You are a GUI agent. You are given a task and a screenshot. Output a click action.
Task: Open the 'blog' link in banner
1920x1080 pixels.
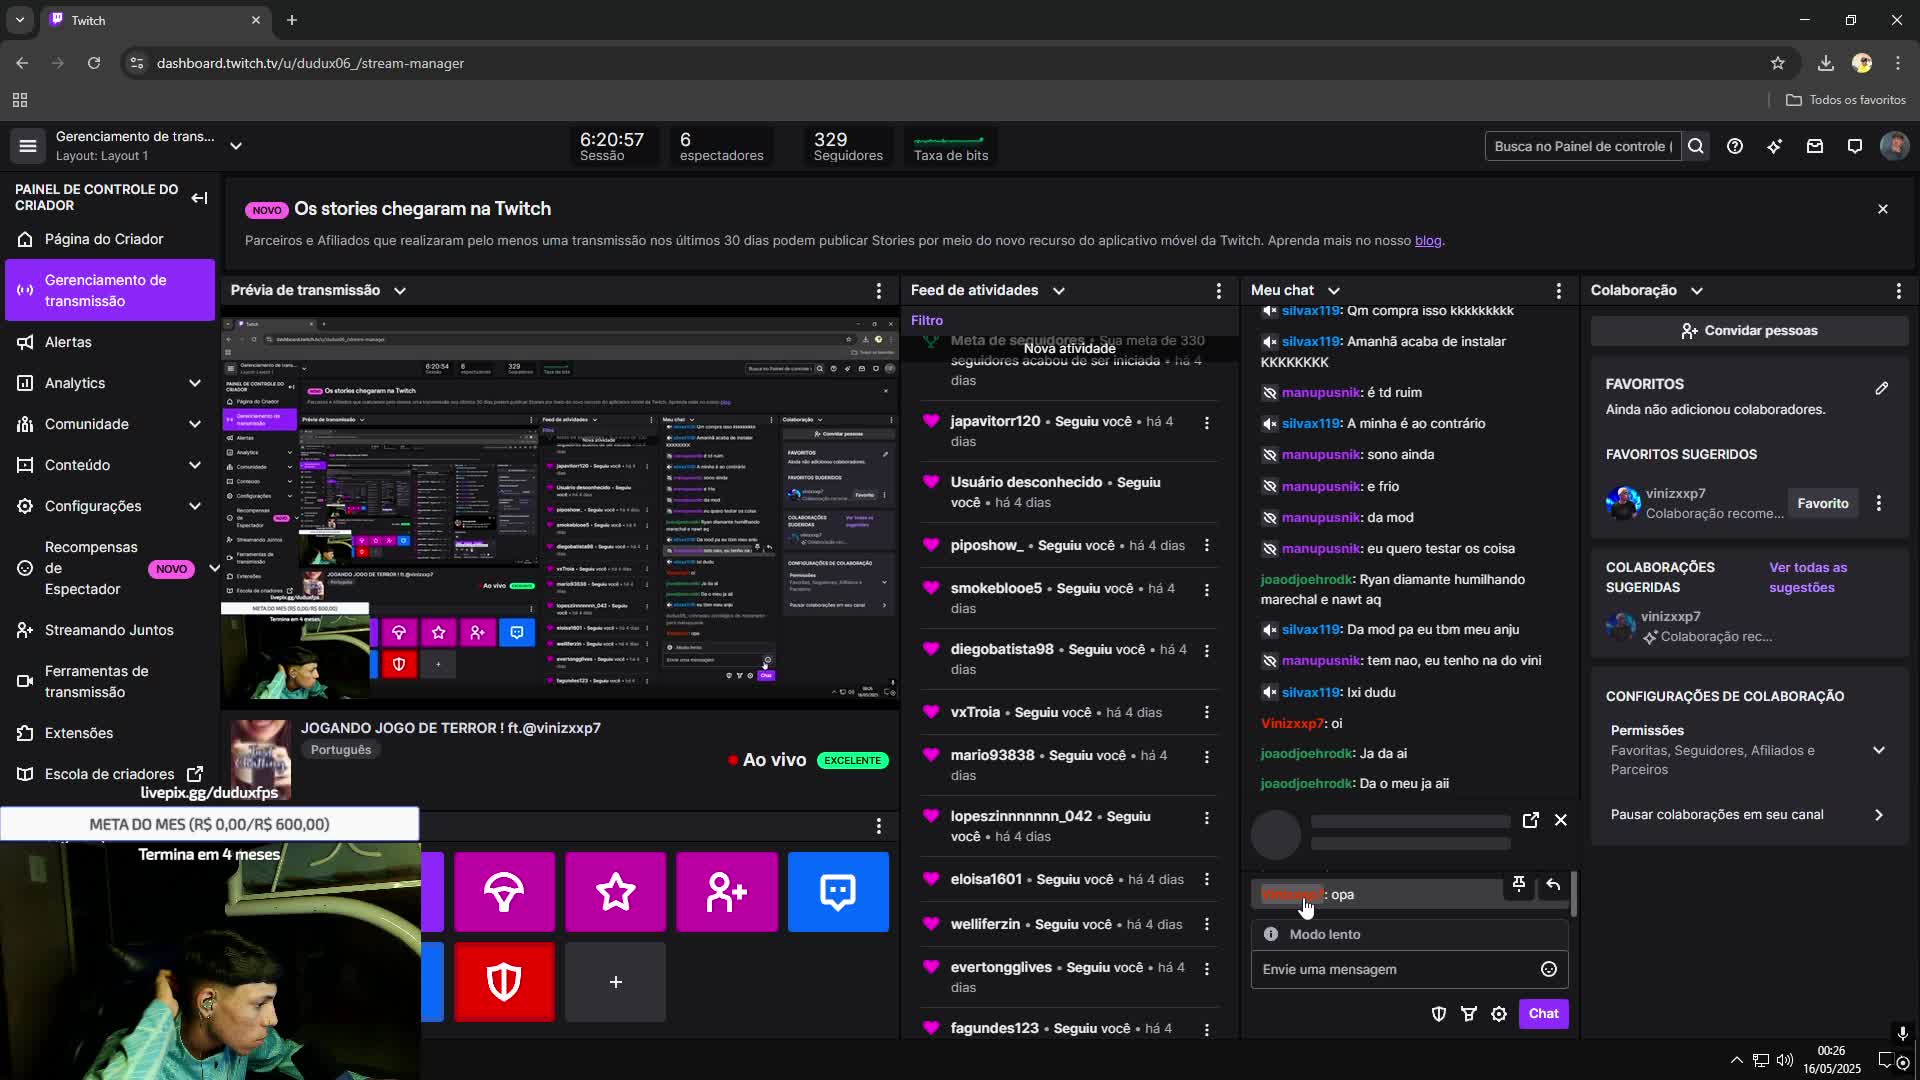coord(1427,241)
